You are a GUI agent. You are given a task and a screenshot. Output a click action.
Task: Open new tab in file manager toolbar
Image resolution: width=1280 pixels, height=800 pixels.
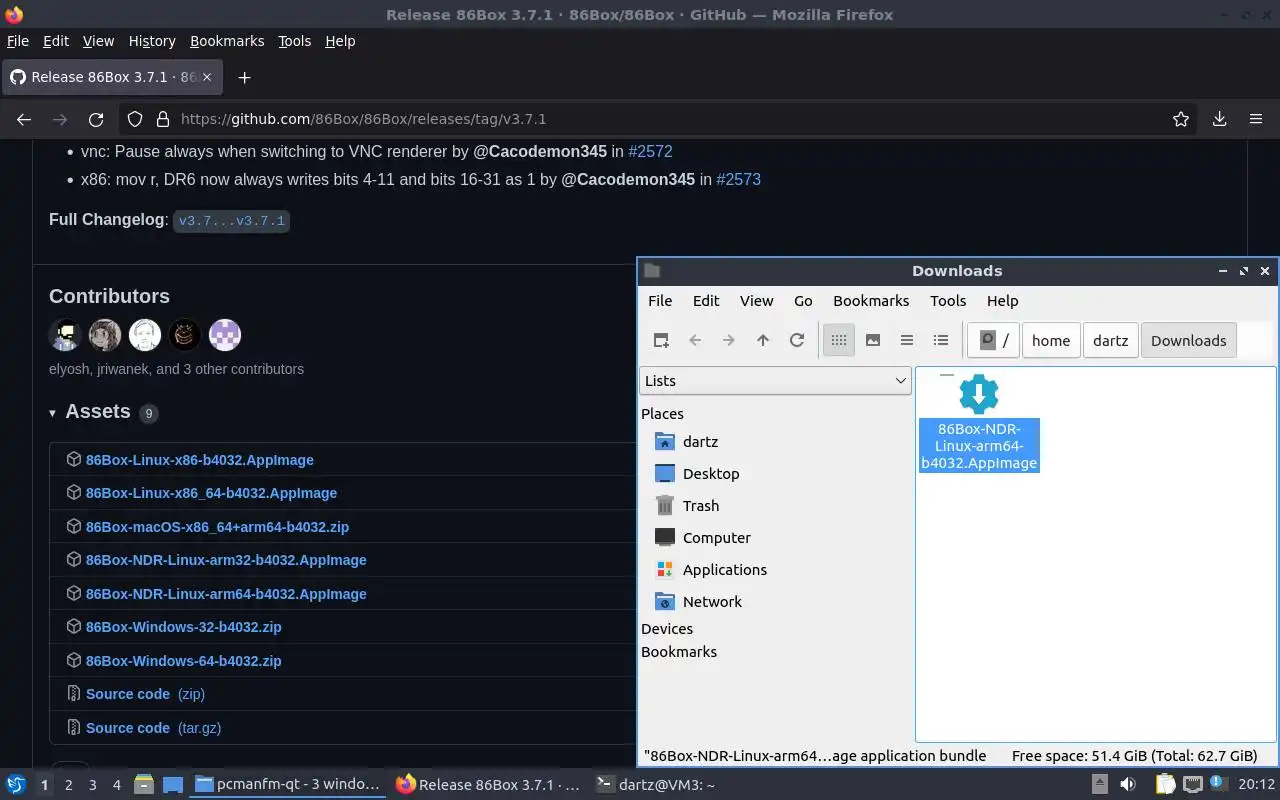[661, 340]
